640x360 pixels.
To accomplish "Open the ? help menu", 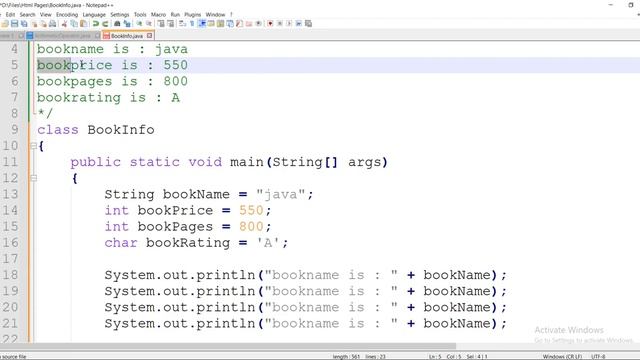I will pyautogui.click(x=231, y=15).
